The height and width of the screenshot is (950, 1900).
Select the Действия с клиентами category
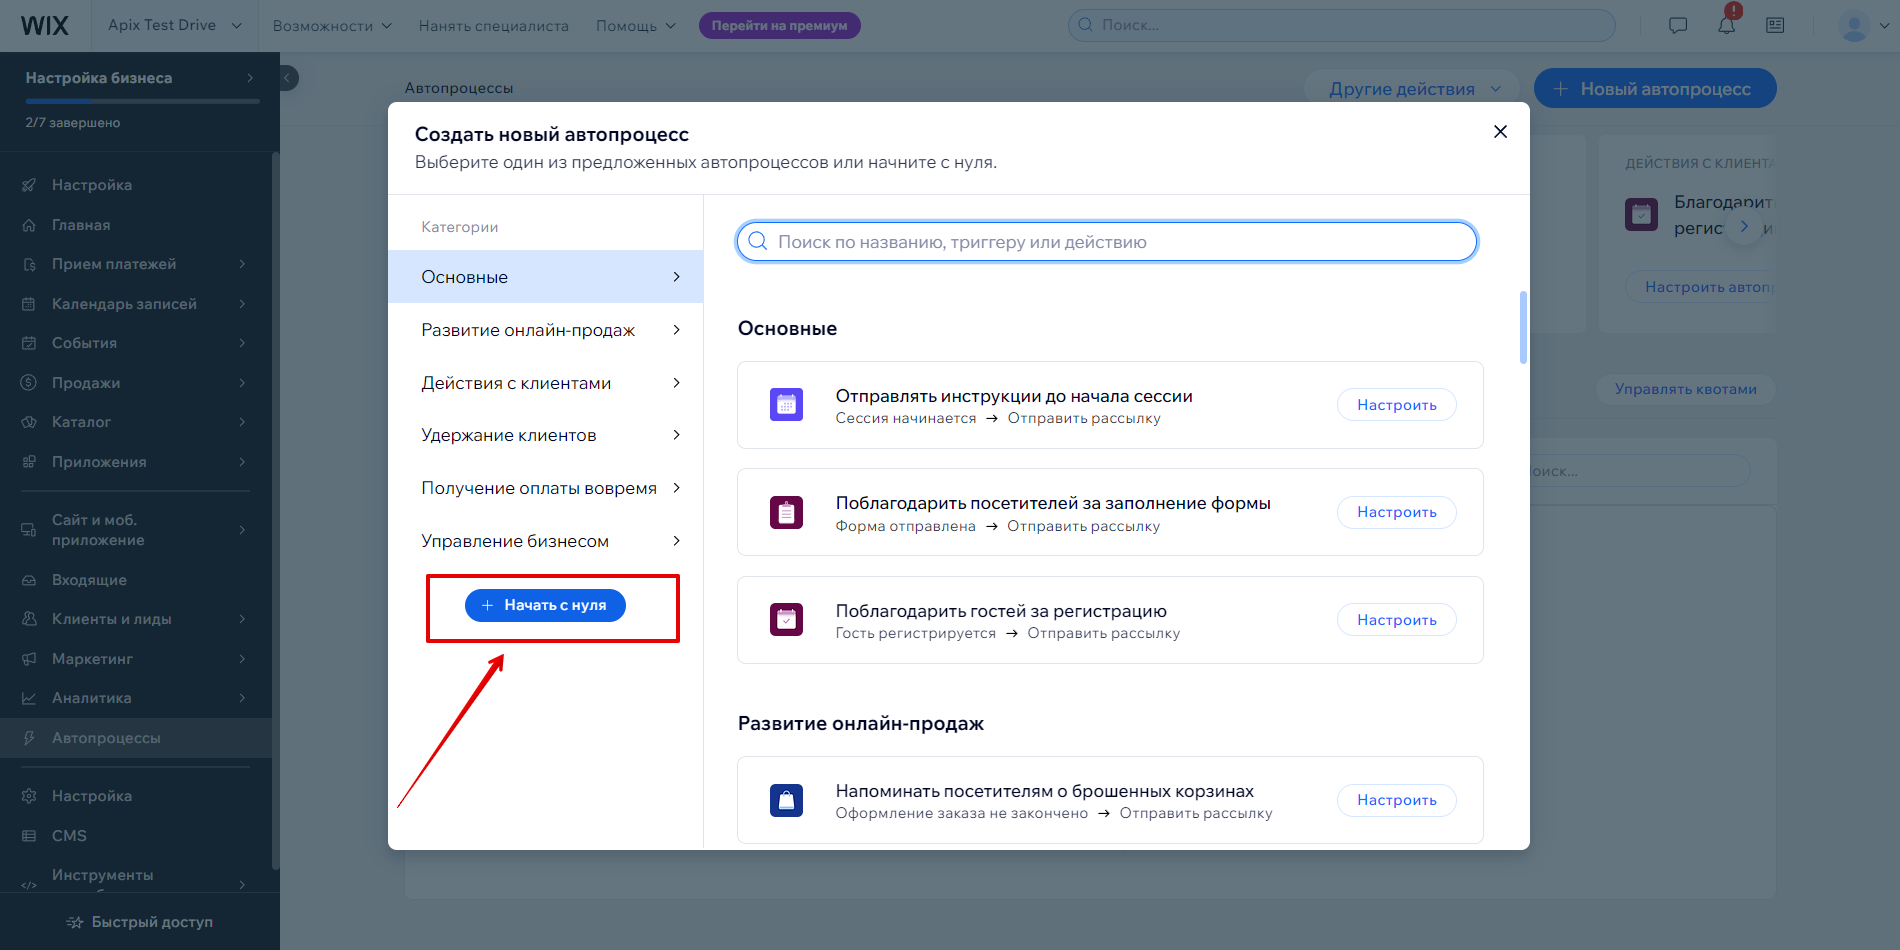[x=546, y=383]
